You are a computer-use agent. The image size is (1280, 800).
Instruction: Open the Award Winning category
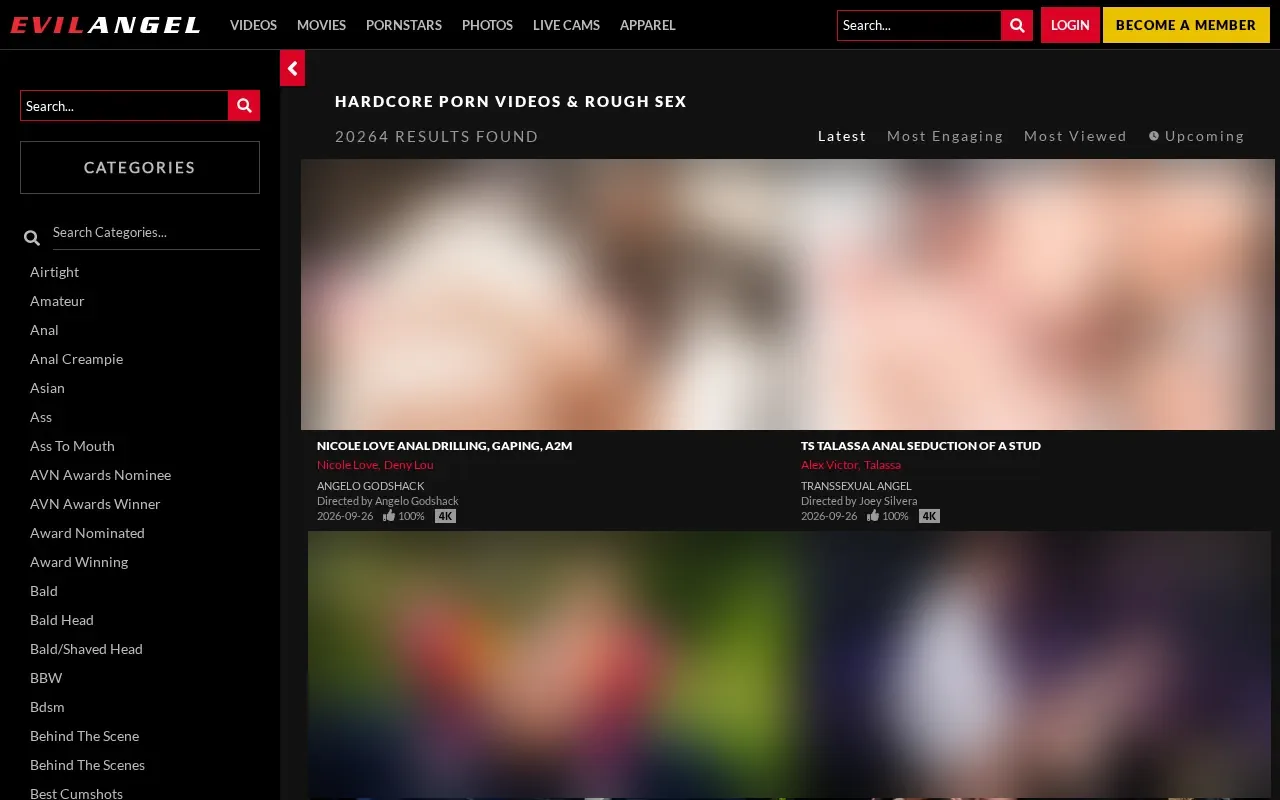coord(79,562)
